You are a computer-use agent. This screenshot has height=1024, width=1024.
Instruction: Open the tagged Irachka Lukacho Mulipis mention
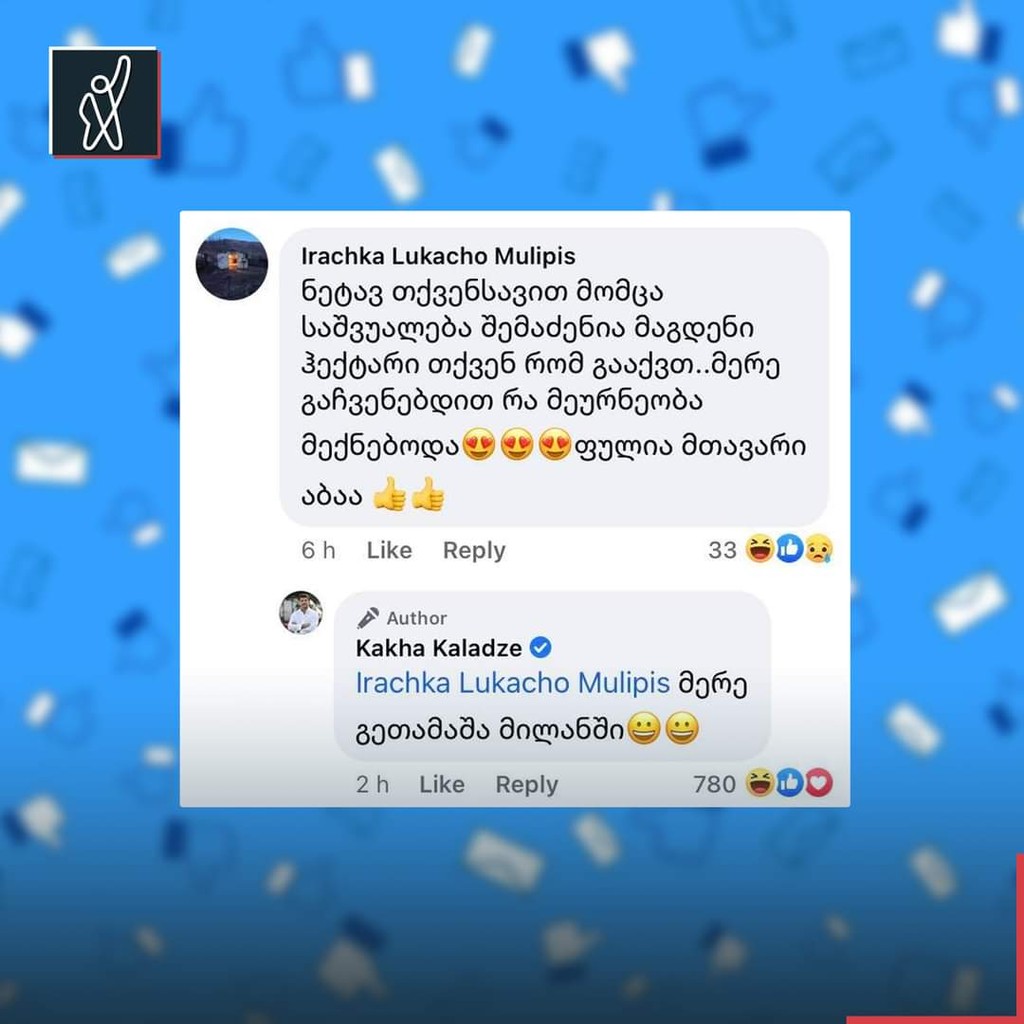pyautogui.click(x=513, y=683)
